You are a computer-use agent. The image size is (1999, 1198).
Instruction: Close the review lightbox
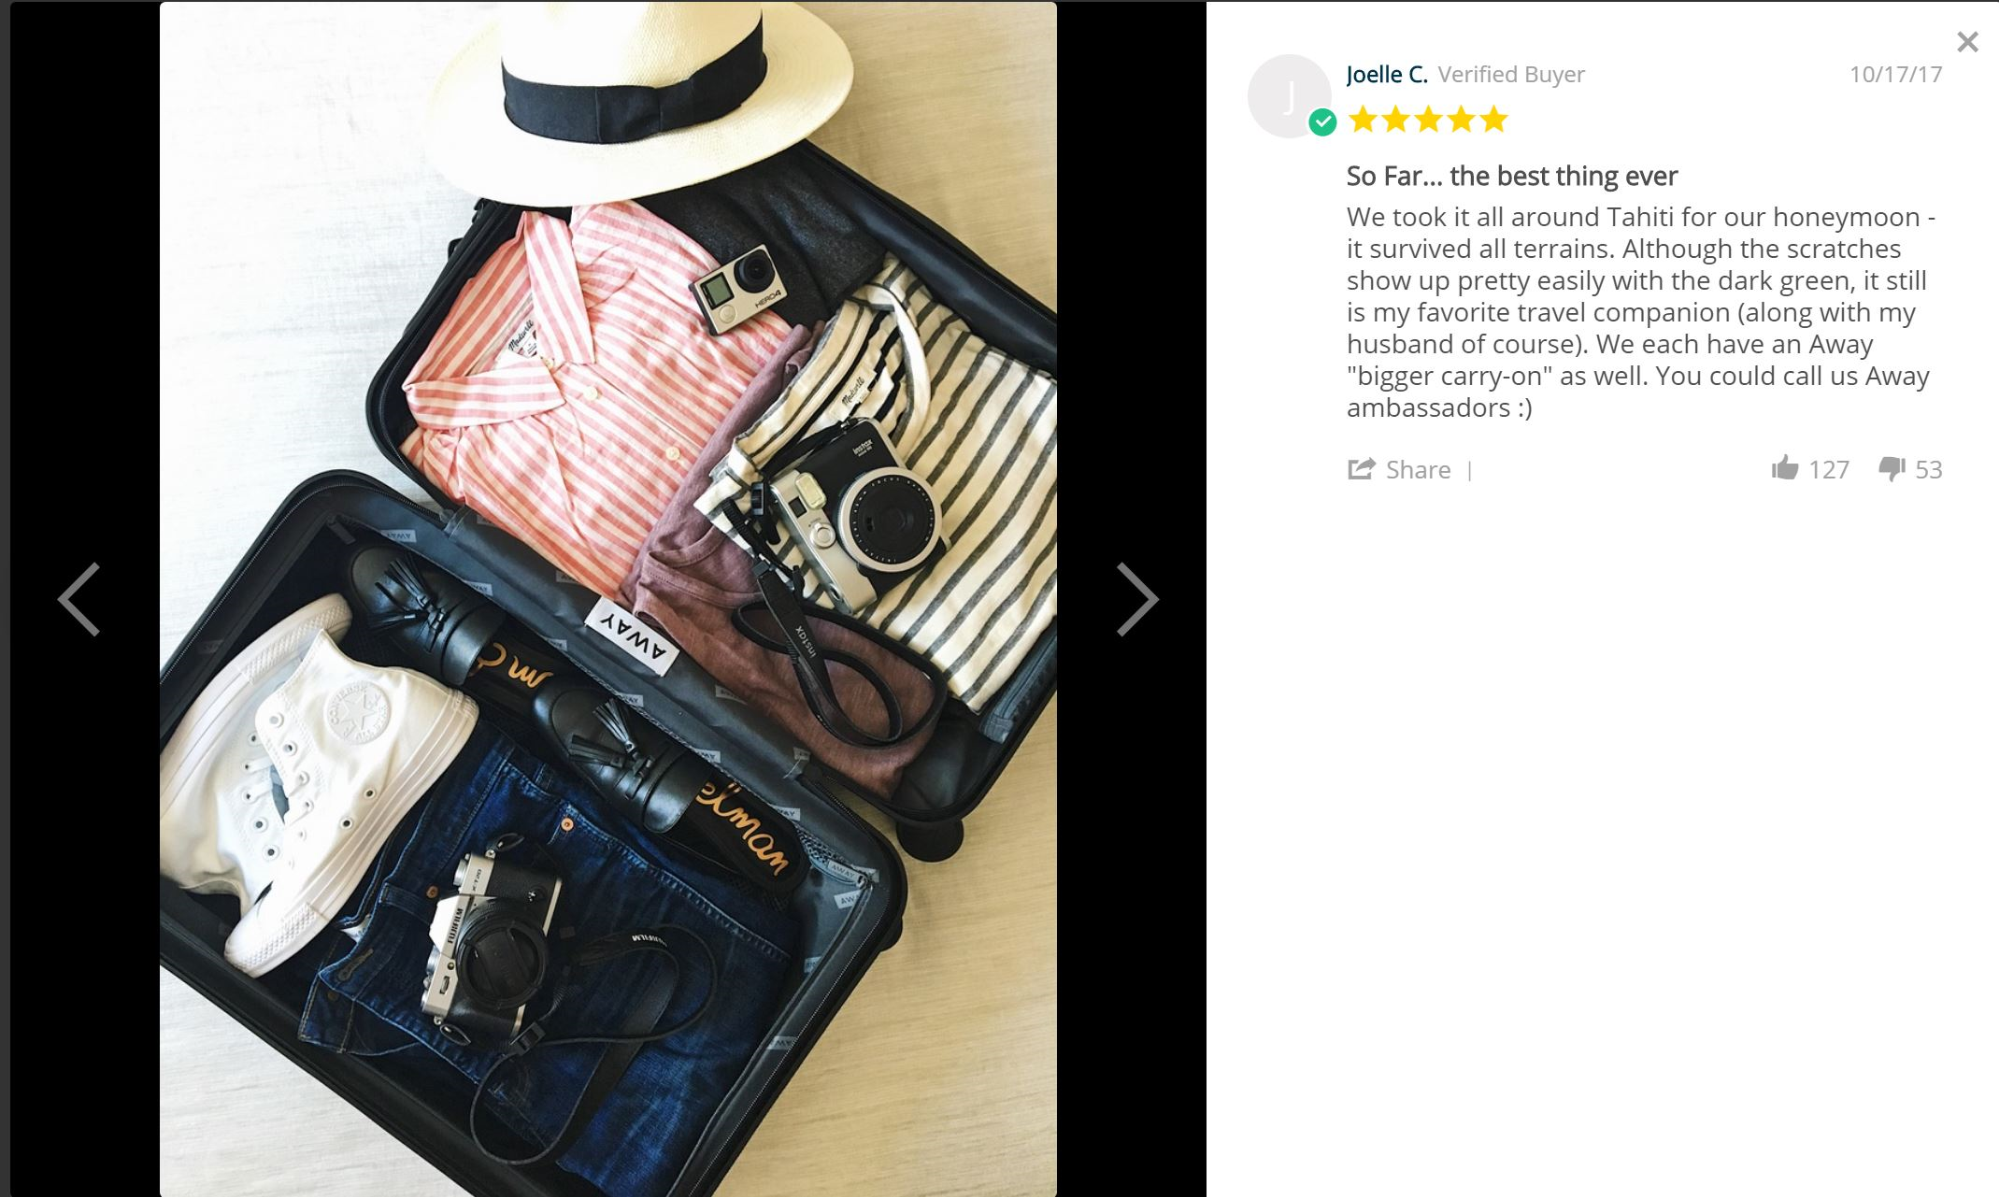pyautogui.click(x=1967, y=42)
